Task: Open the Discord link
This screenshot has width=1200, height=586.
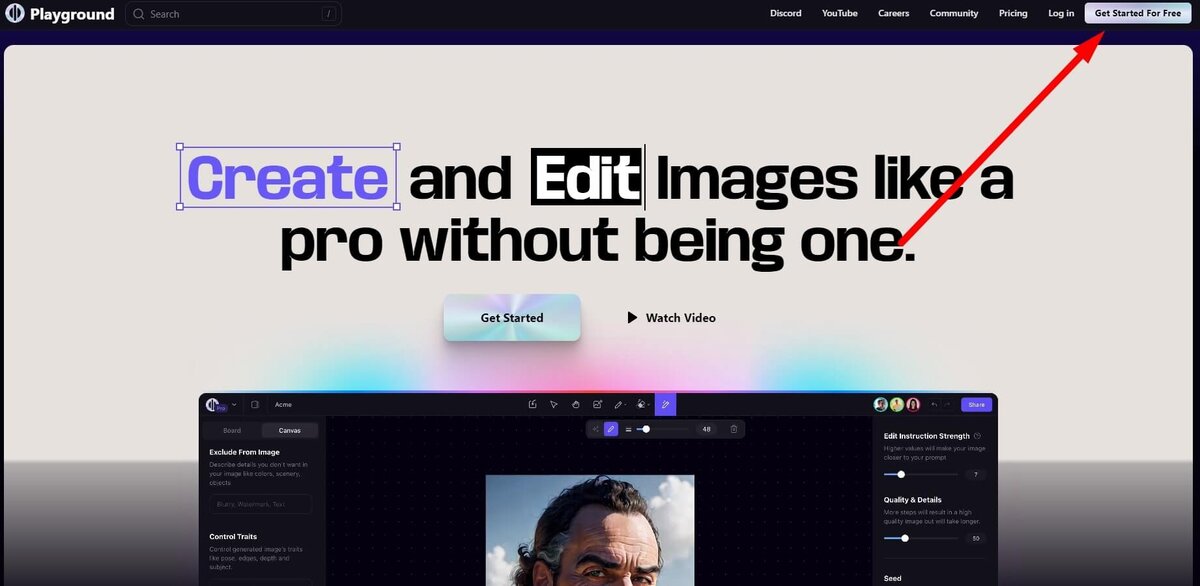Action: pyautogui.click(x=785, y=14)
